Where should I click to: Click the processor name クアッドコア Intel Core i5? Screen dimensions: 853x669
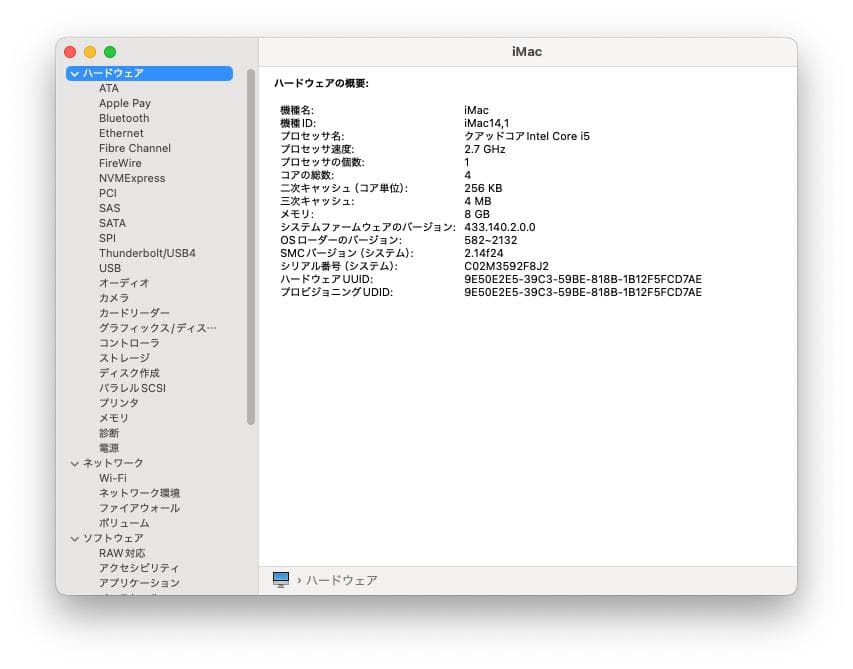coord(527,137)
